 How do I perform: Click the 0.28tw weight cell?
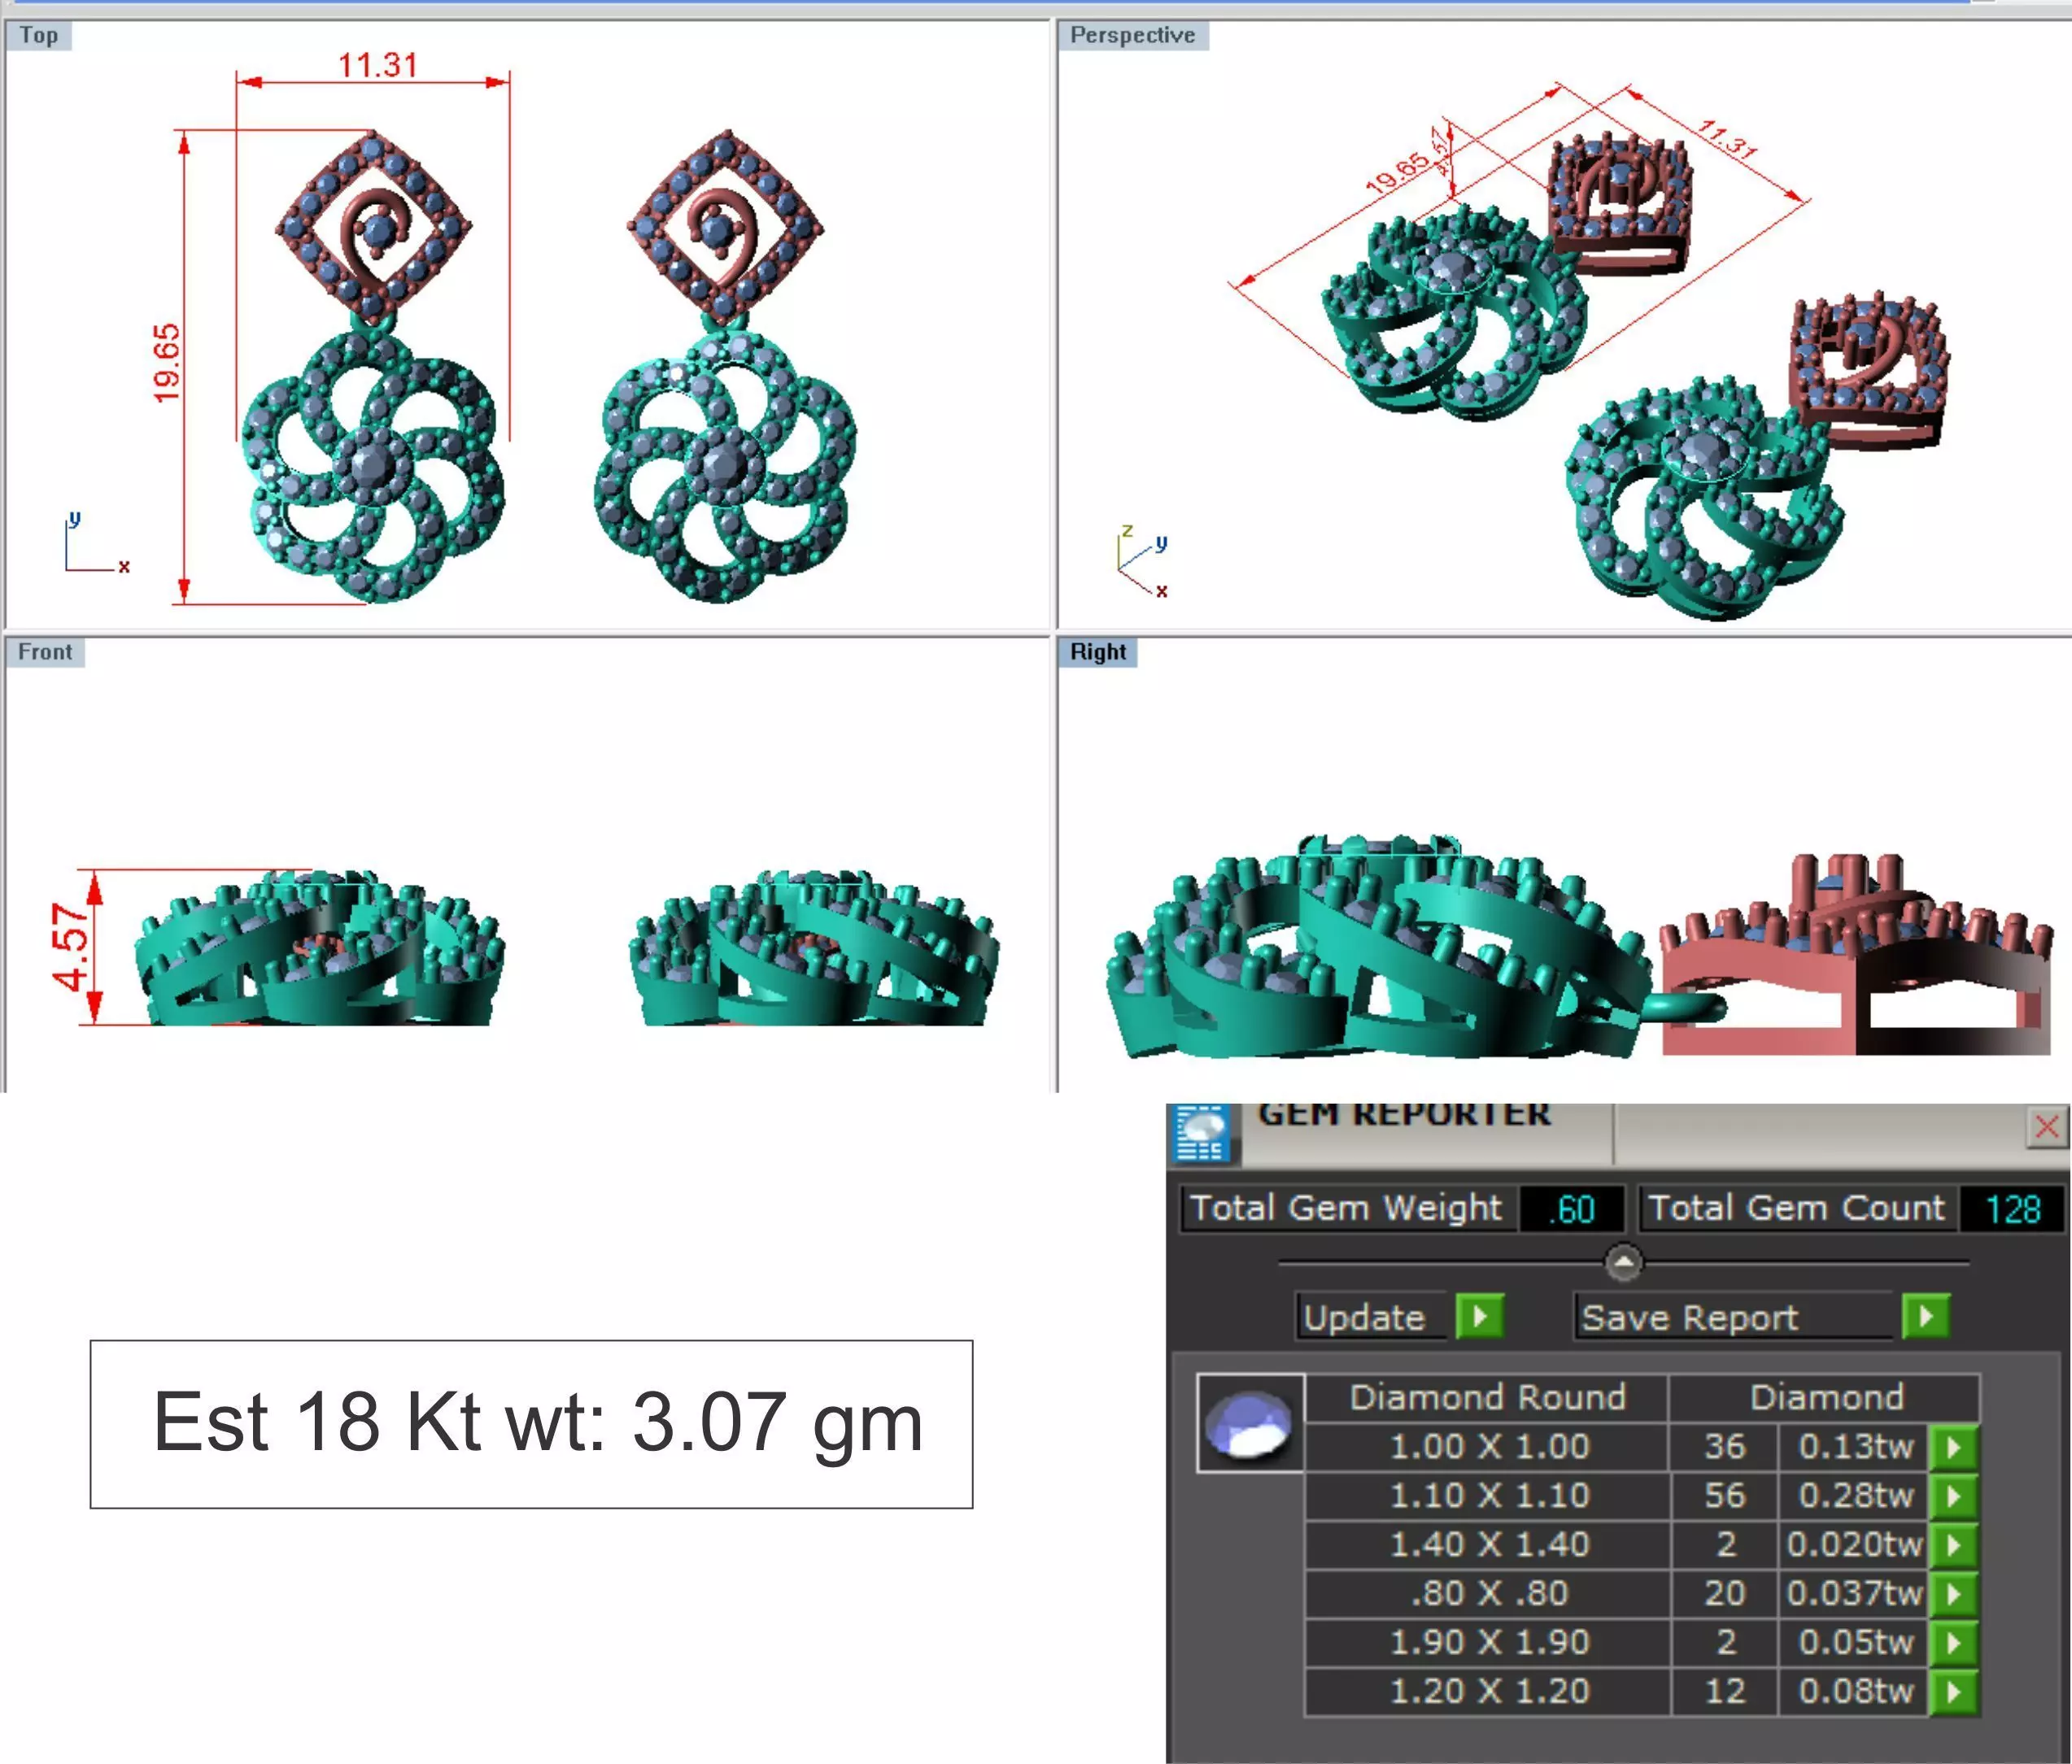click(x=1855, y=1495)
